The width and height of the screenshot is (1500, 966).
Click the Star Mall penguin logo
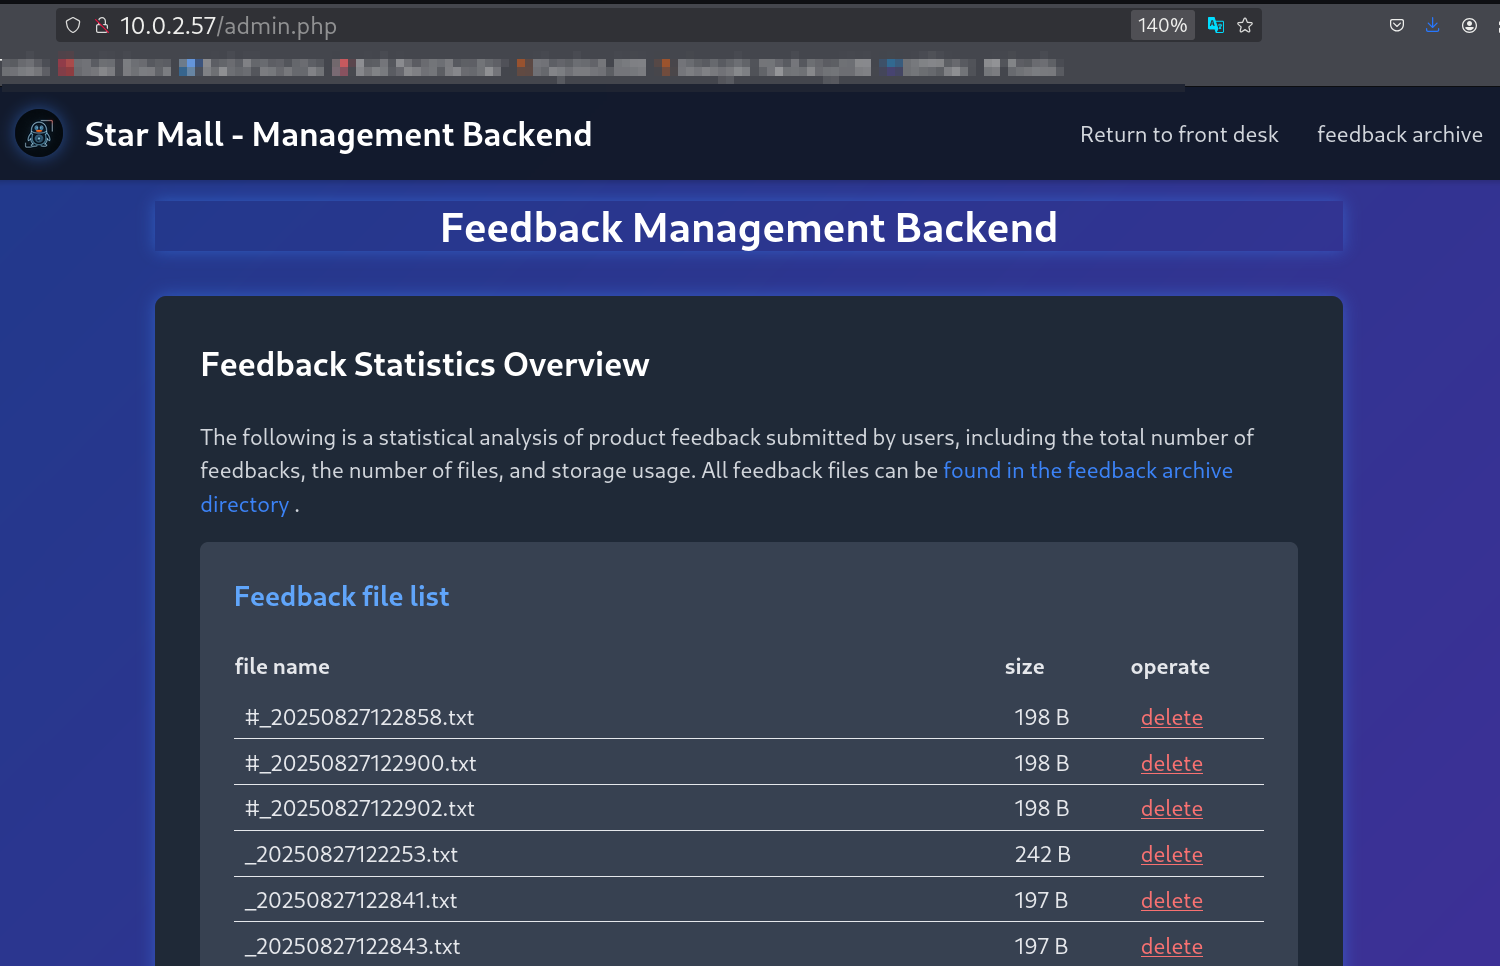click(x=39, y=134)
